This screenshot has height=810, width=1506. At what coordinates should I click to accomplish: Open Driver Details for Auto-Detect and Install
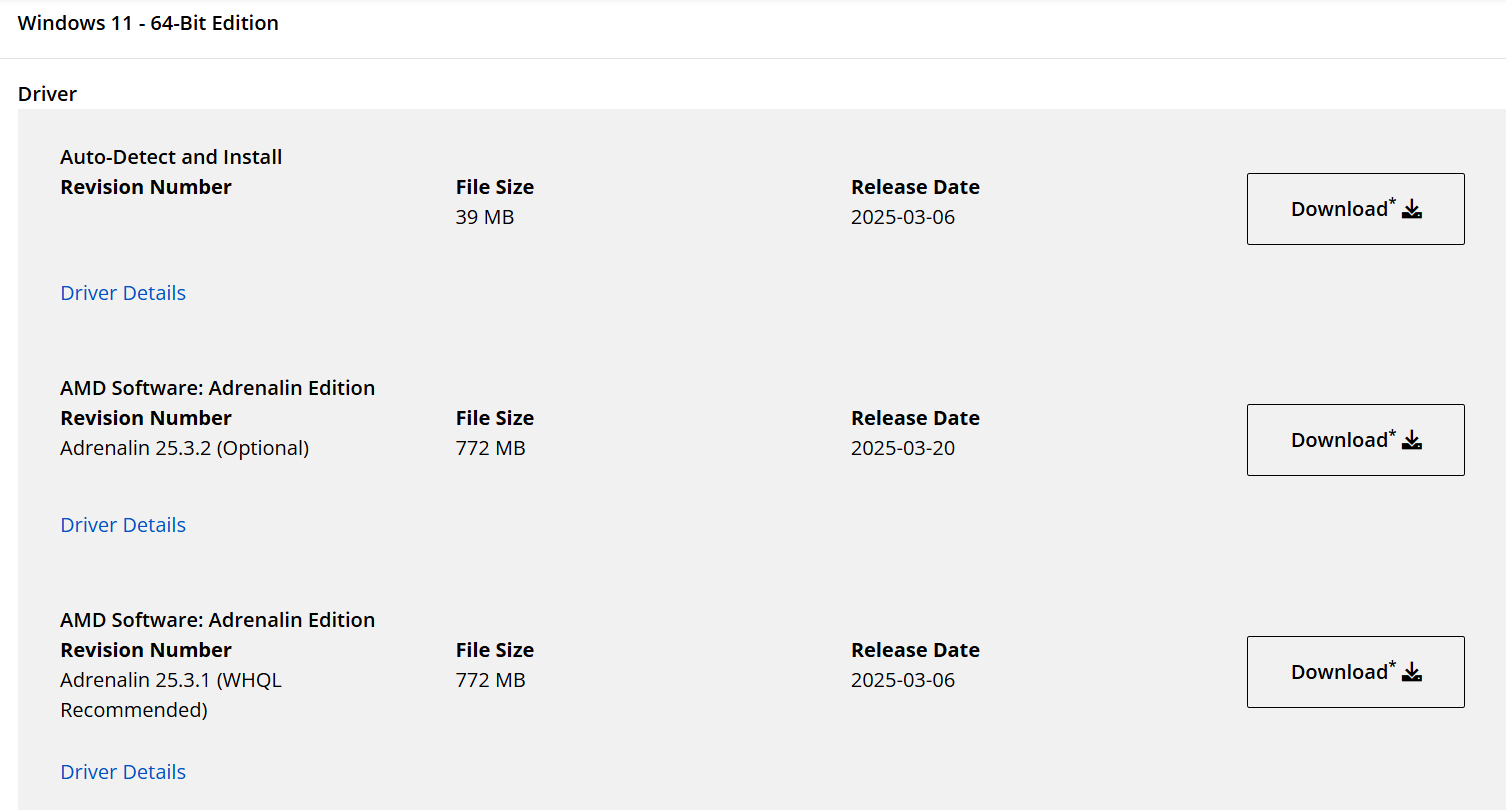point(123,293)
